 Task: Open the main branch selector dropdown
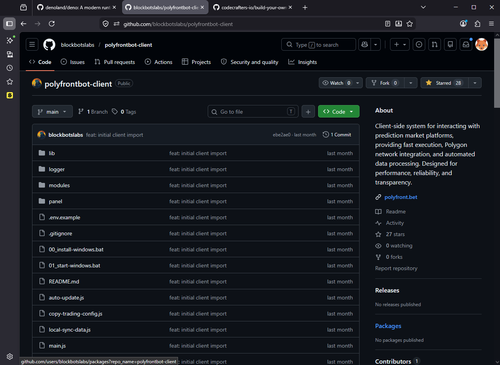coord(52,112)
